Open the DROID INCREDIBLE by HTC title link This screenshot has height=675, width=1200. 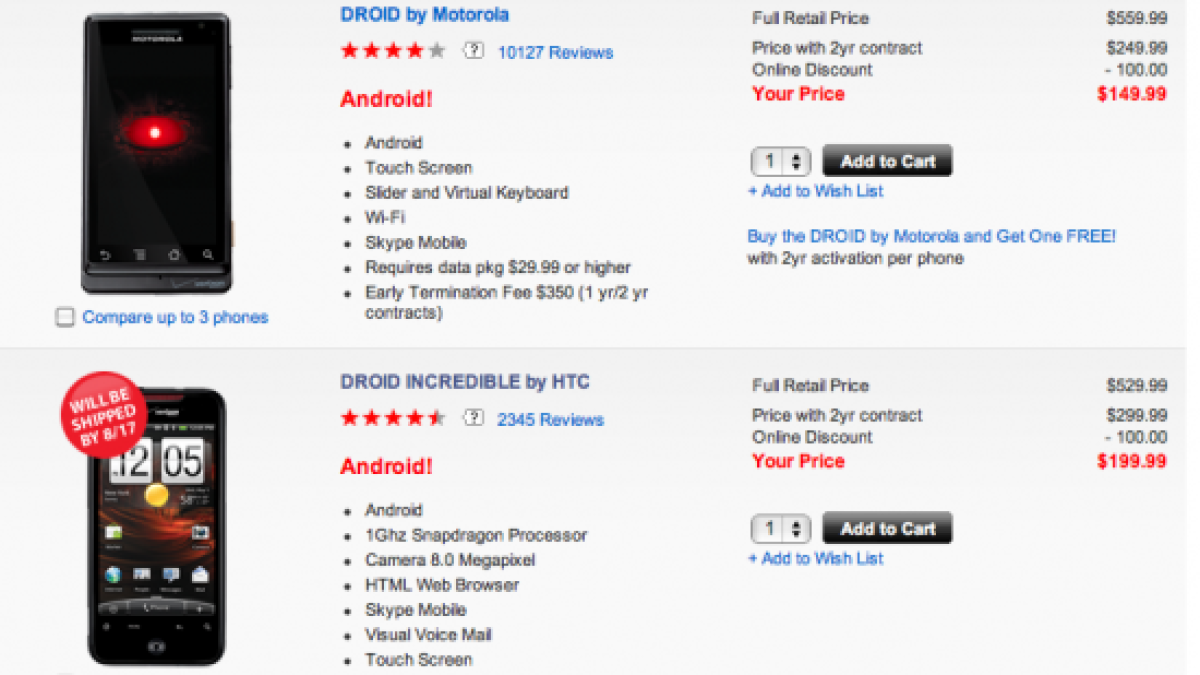[x=465, y=382]
